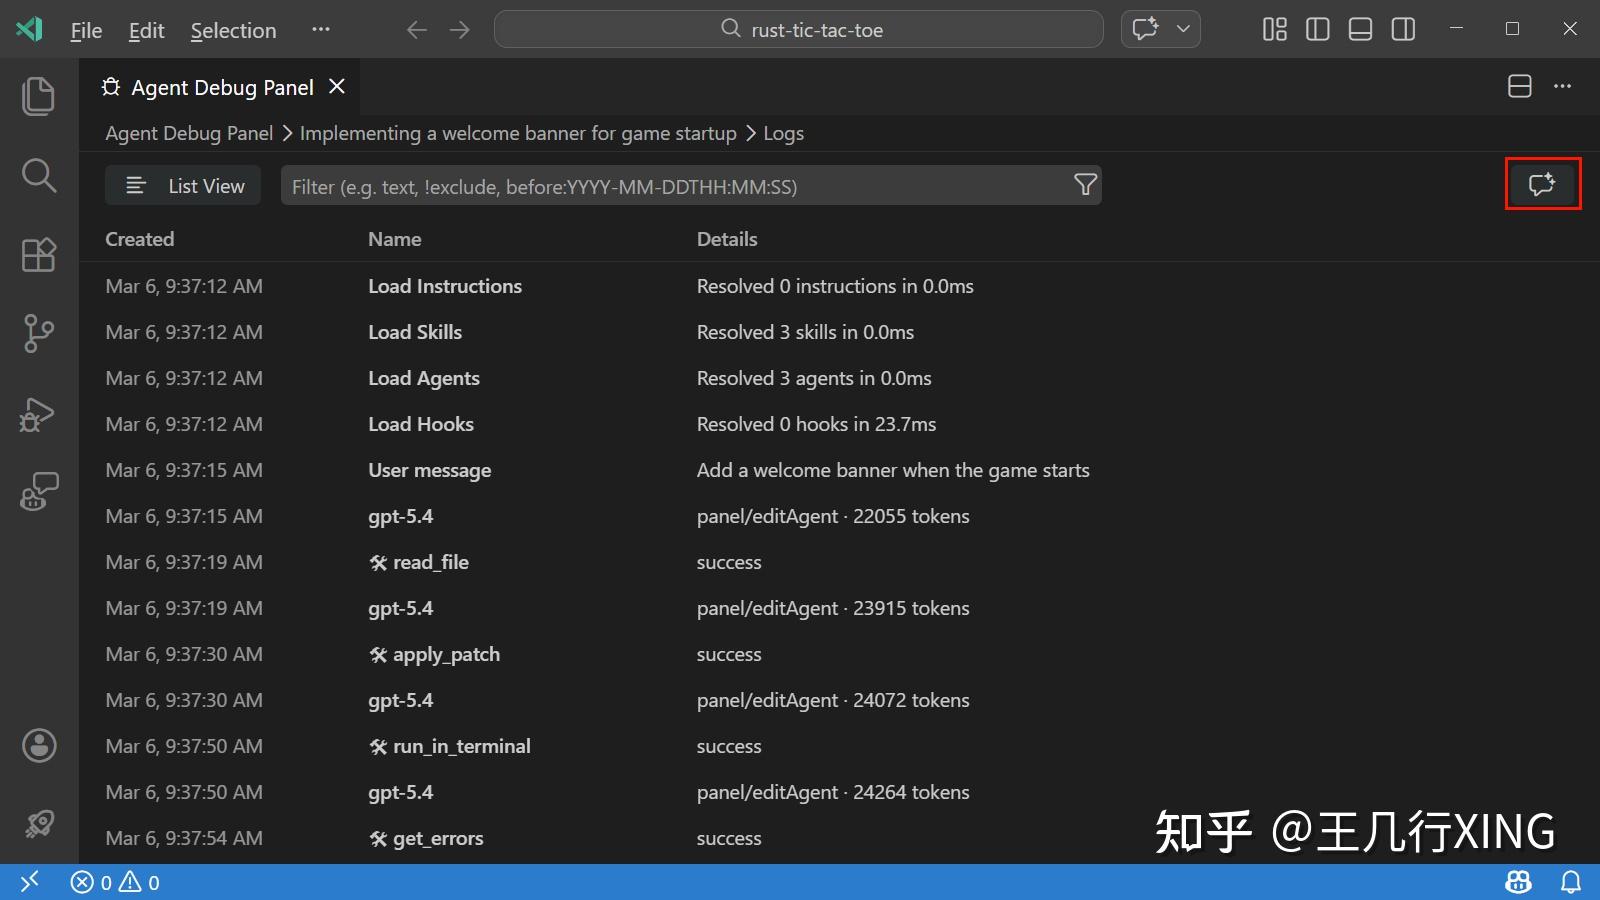Select the Load Agents log row
The height and width of the screenshot is (900, 1600).
[840, 378]
